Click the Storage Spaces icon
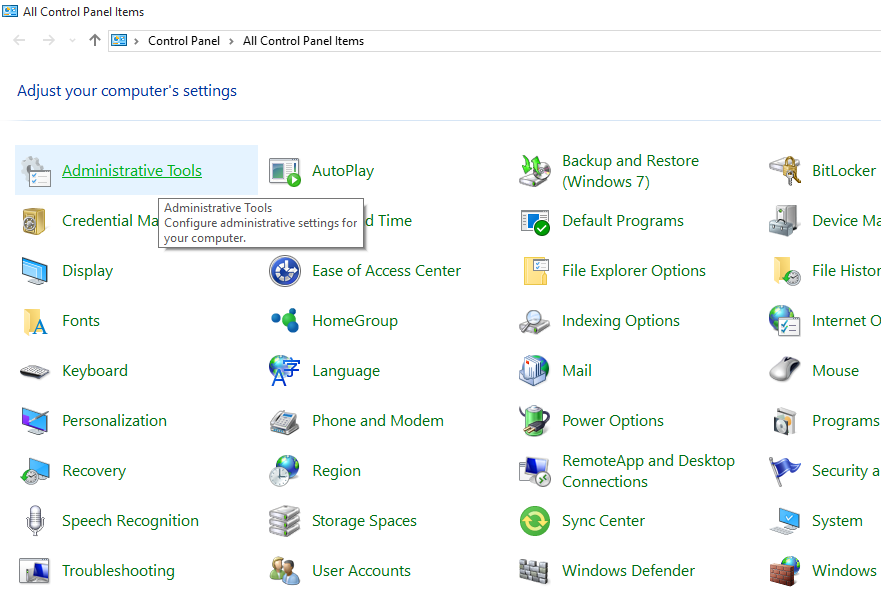Image resolution: width=881 pixels, height=599 pixels. (284, 521)
